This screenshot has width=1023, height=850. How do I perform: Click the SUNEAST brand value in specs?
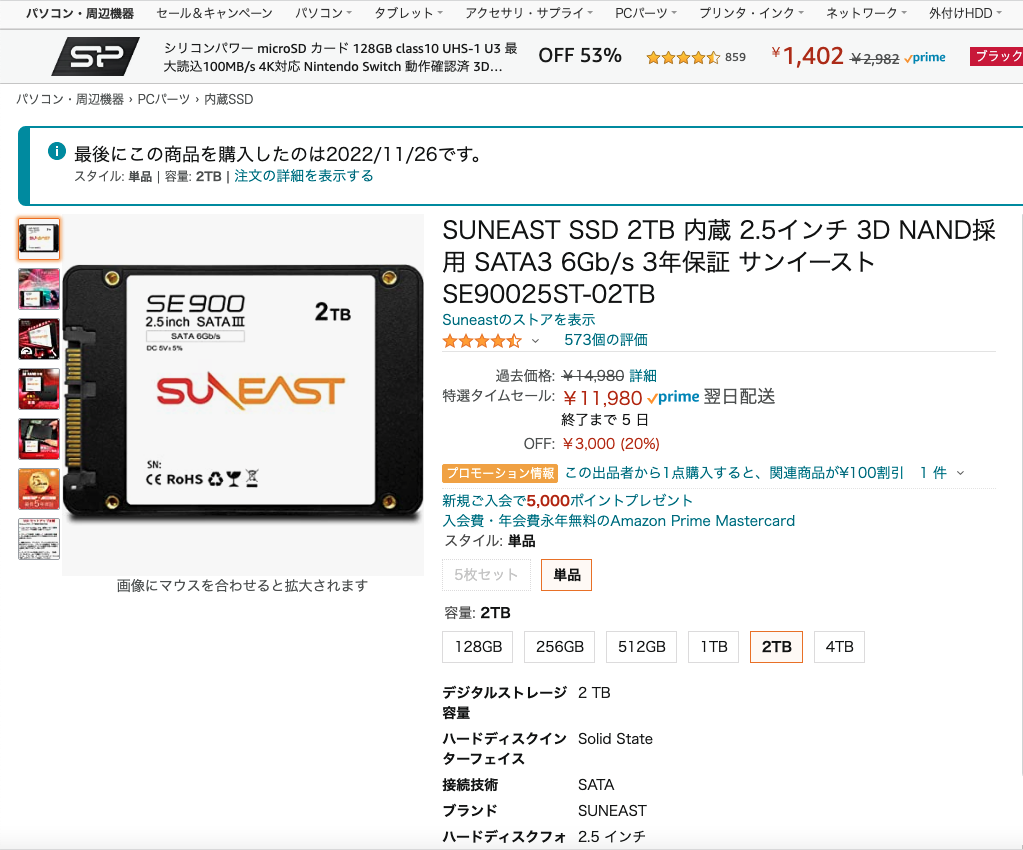(612, 811)
